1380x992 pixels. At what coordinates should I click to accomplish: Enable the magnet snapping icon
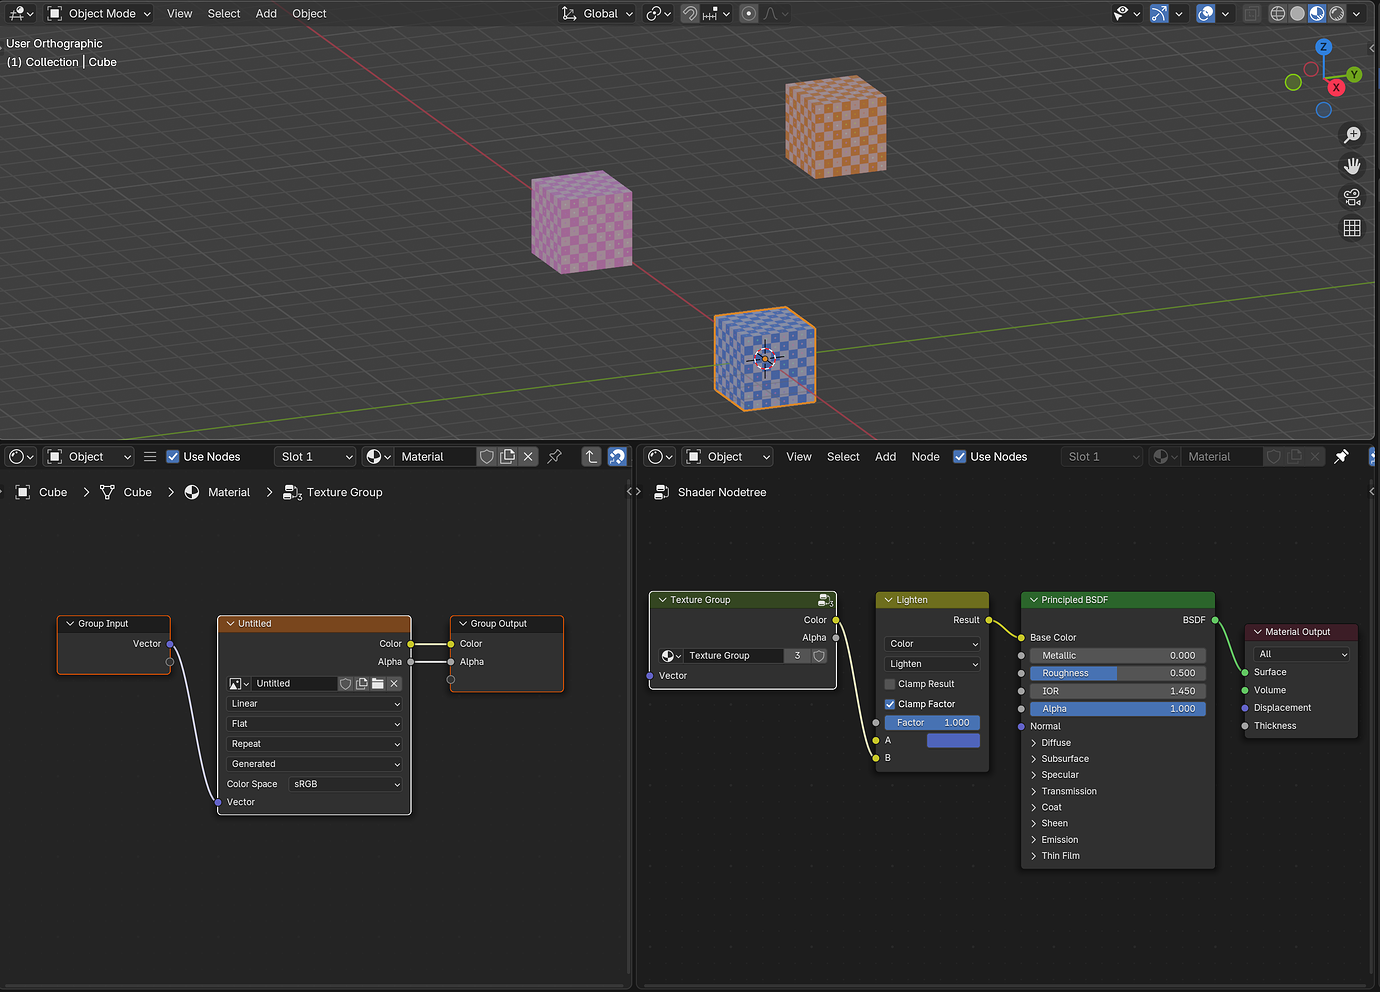click(690, 13)
